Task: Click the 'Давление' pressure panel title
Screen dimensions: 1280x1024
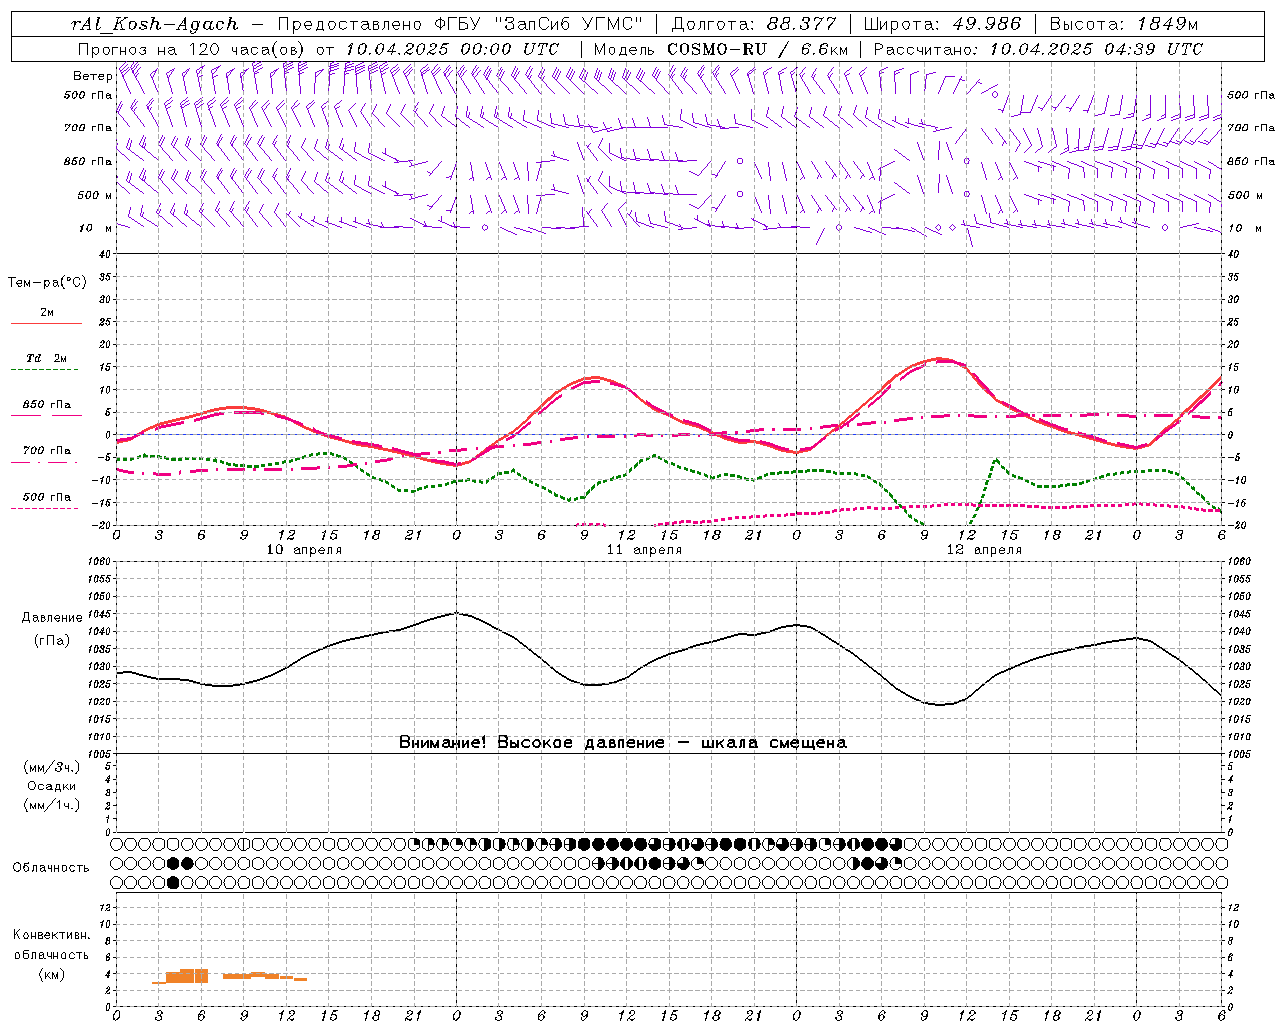Action: coord(52,618)
